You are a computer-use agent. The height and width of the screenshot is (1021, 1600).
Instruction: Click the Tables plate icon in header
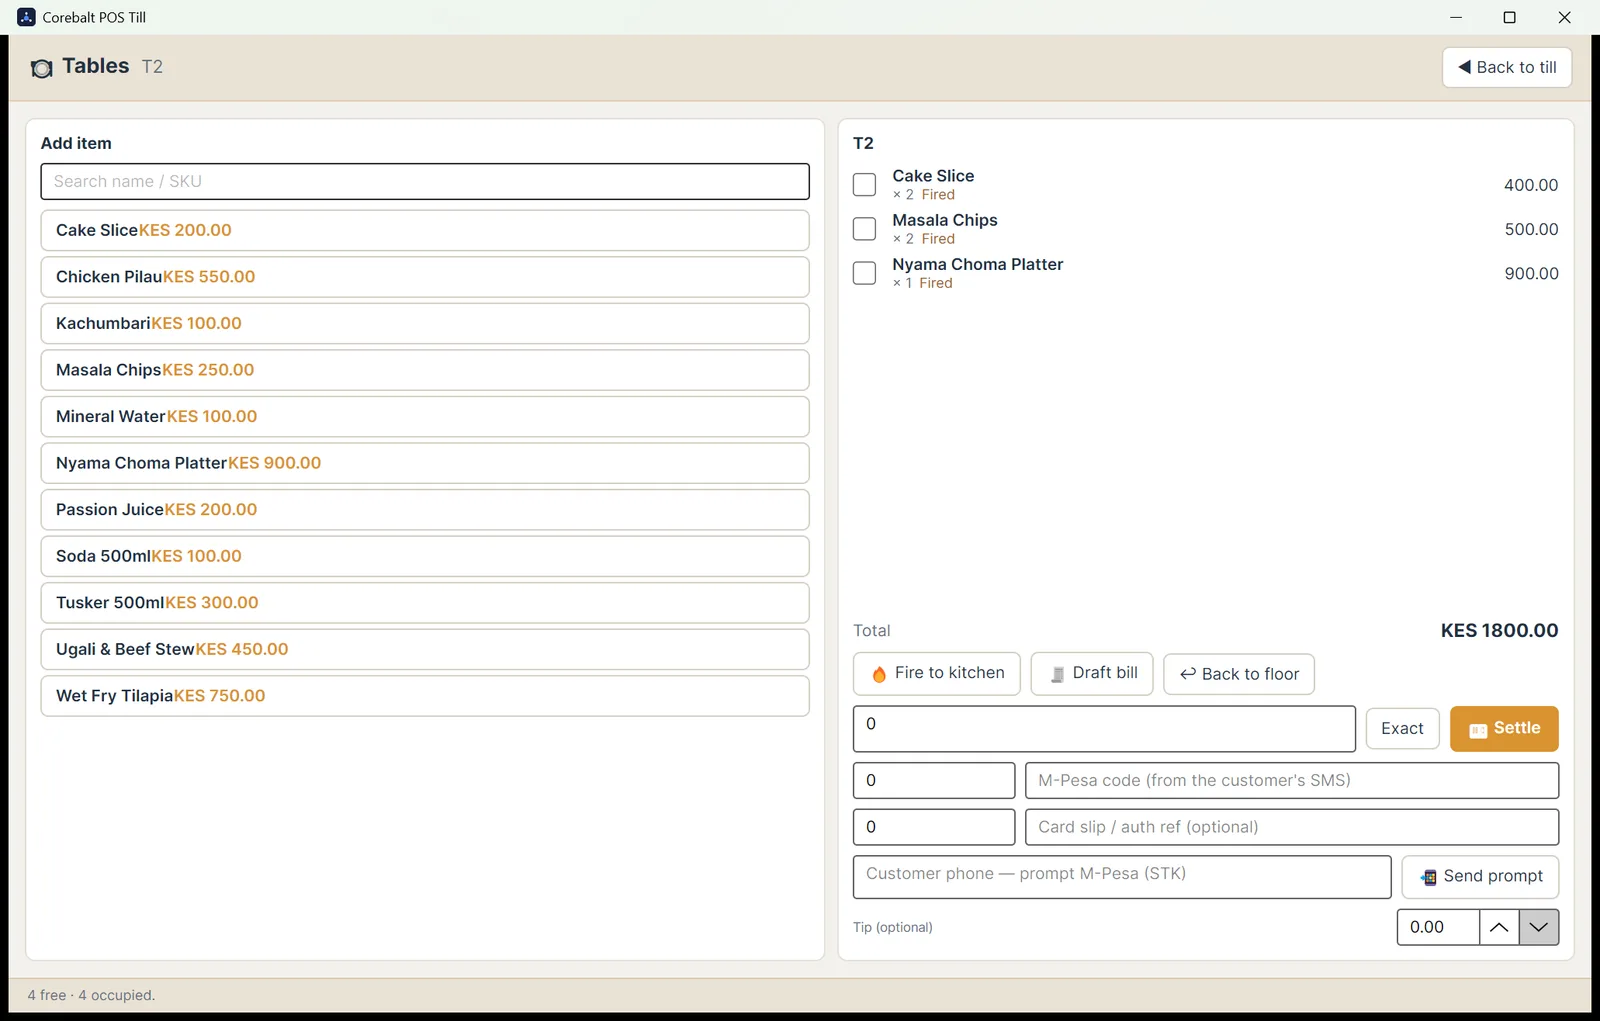pyautogui.click(x=41, y=68)
